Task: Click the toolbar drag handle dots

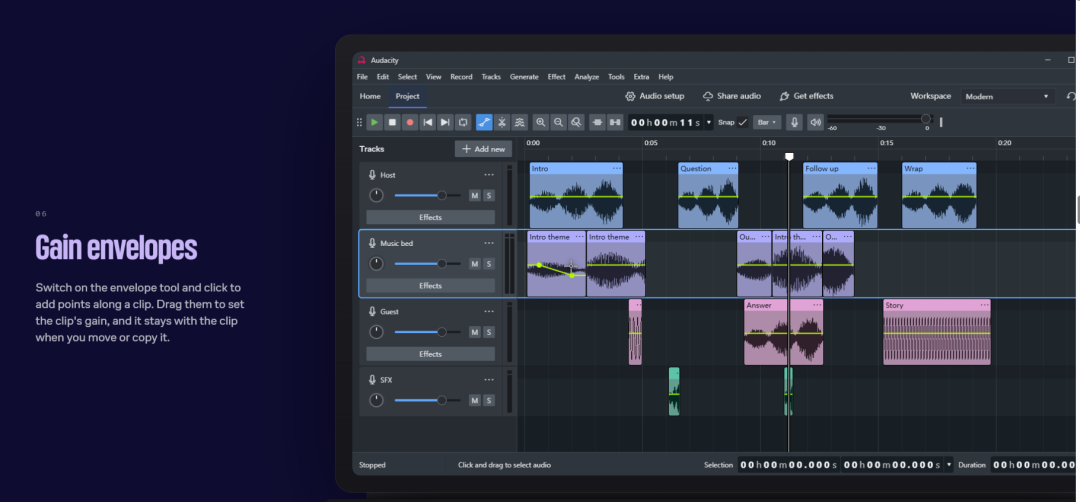Action: tap(359, 123)
